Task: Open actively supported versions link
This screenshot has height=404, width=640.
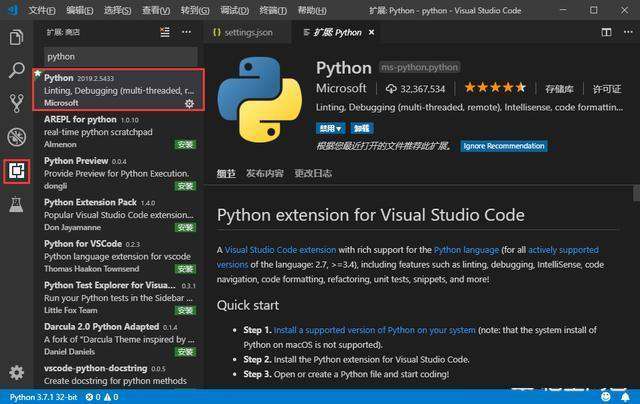Action: coord(563,250)
